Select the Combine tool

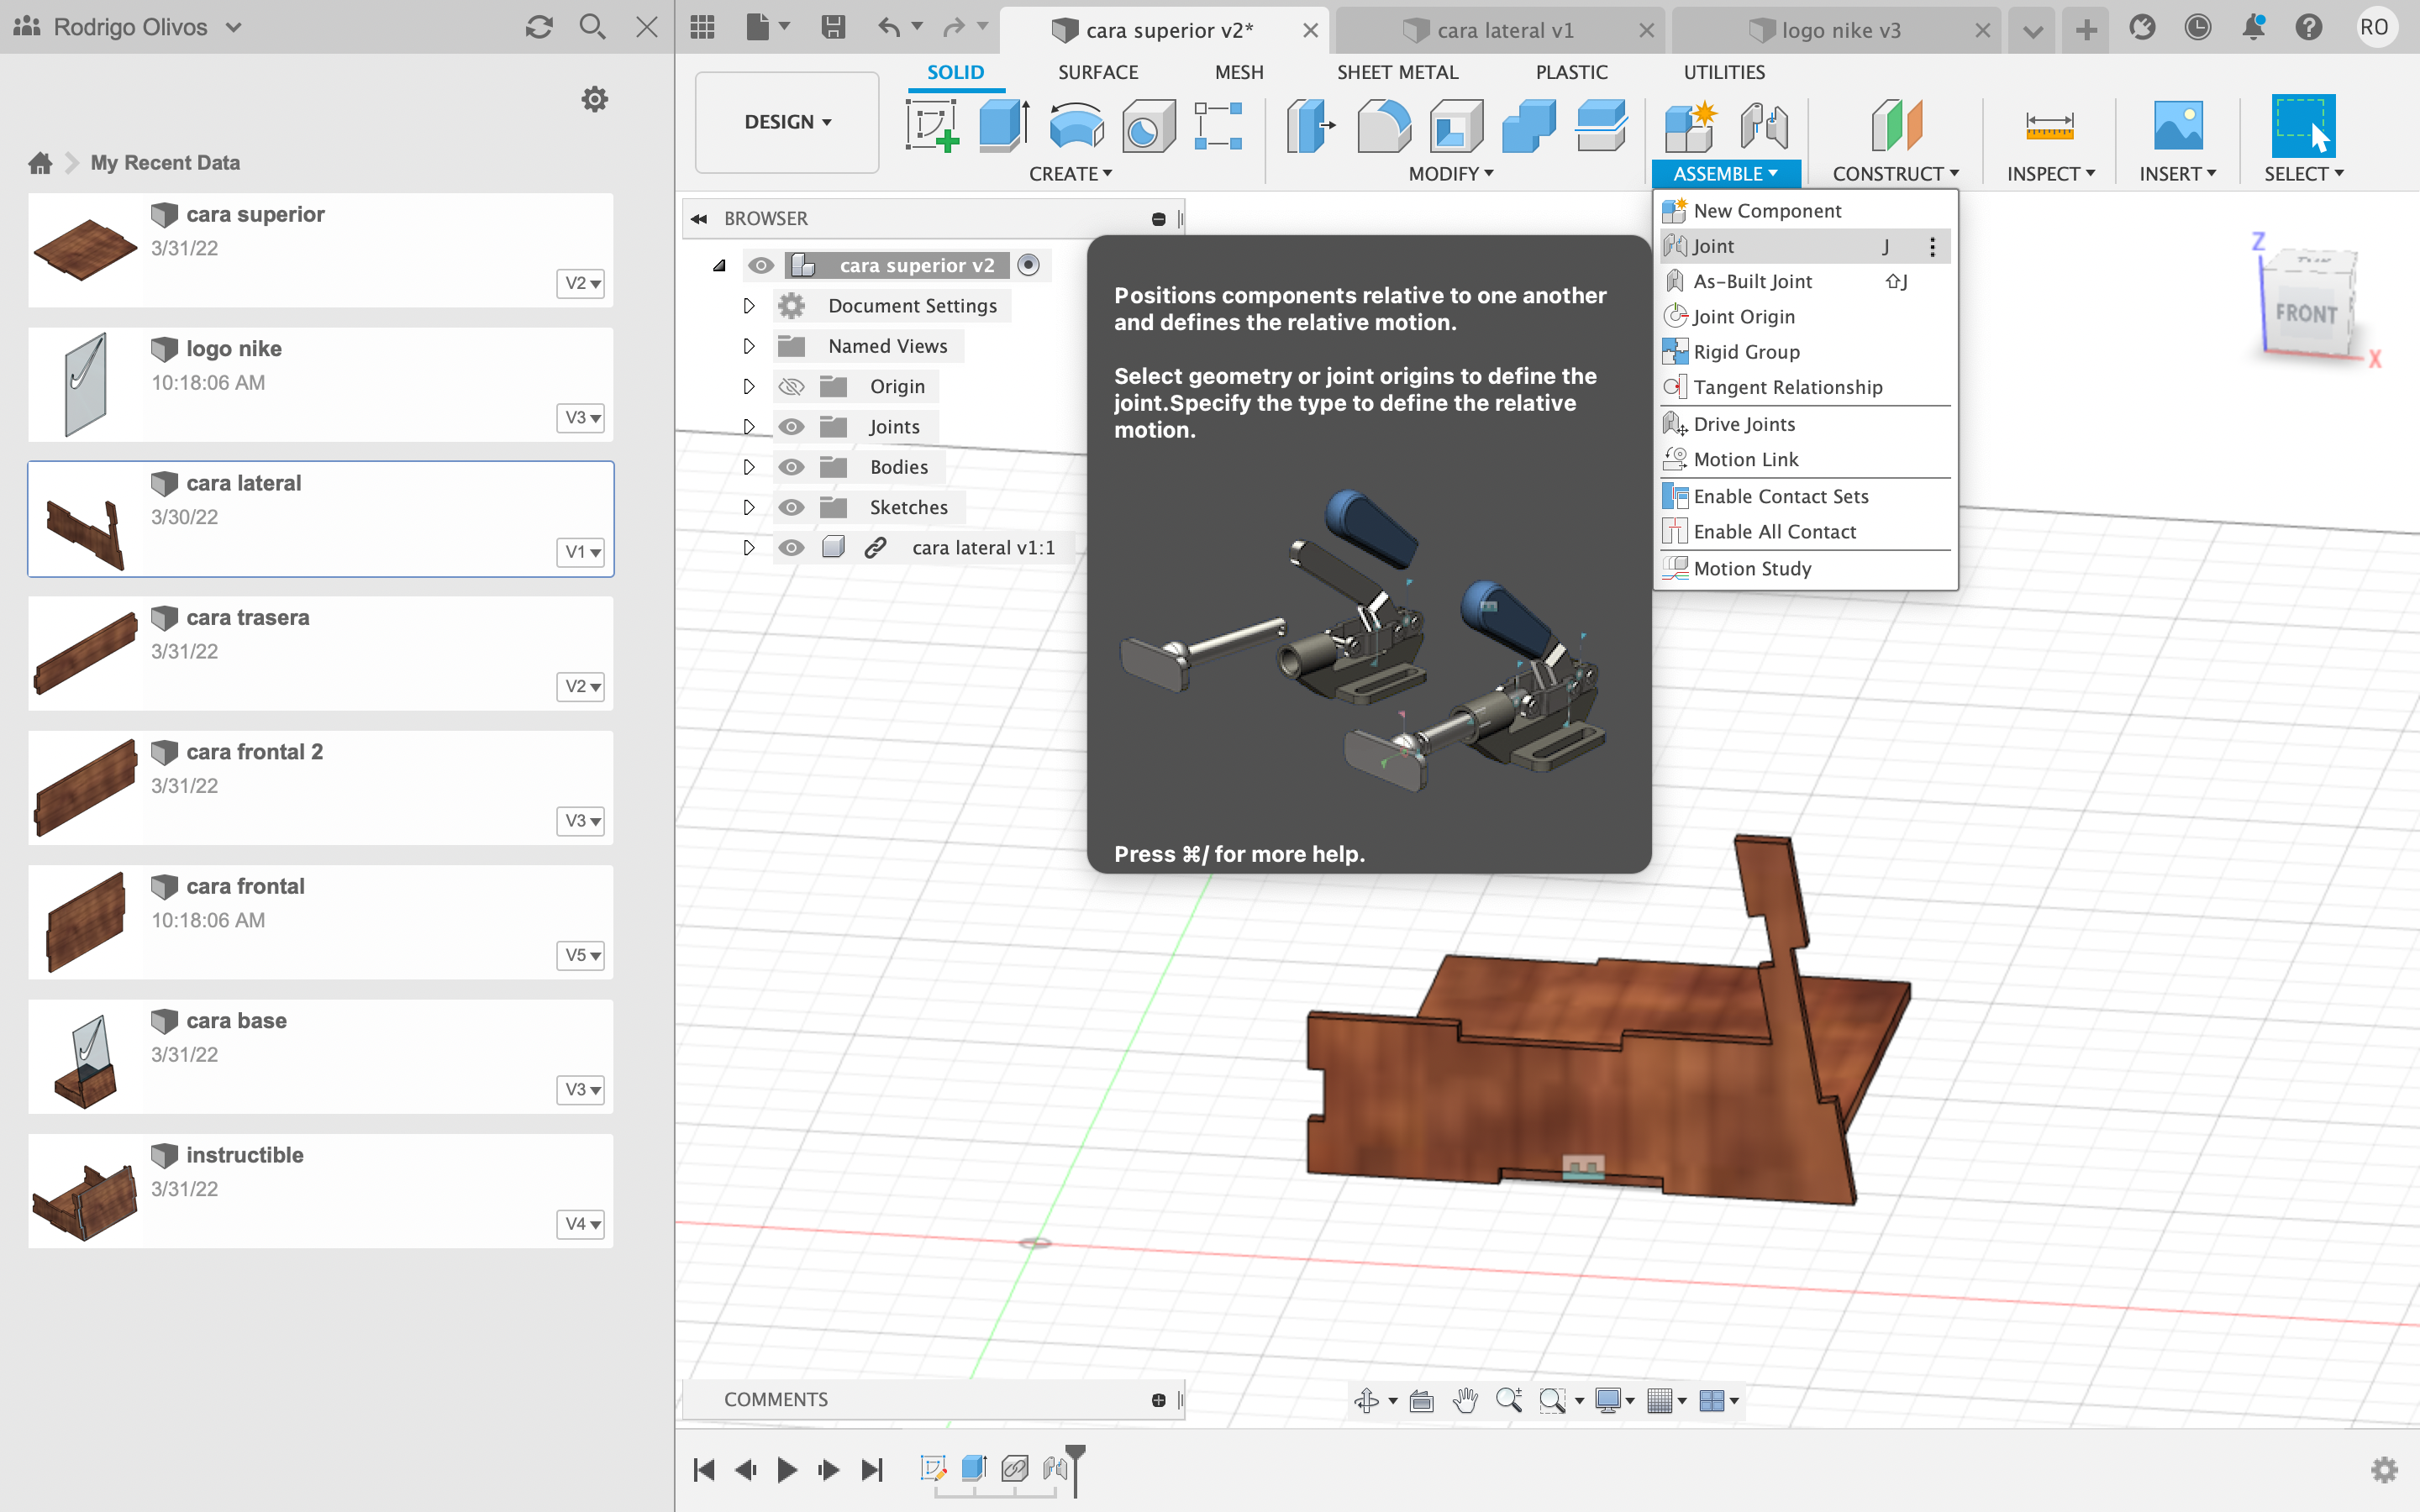[x=1528, y=127]
